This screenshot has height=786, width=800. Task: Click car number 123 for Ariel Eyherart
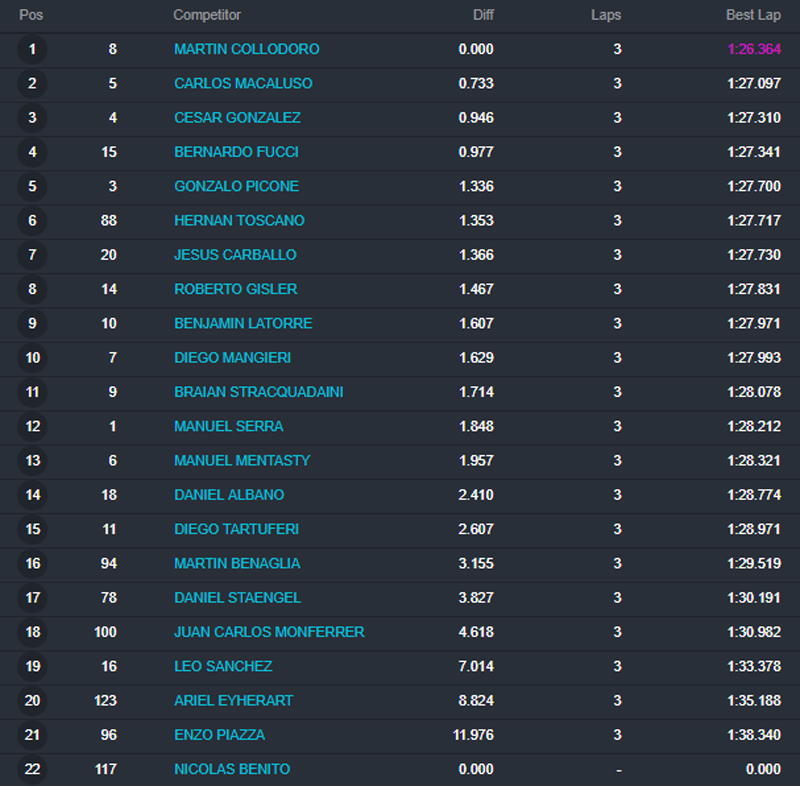104,700
